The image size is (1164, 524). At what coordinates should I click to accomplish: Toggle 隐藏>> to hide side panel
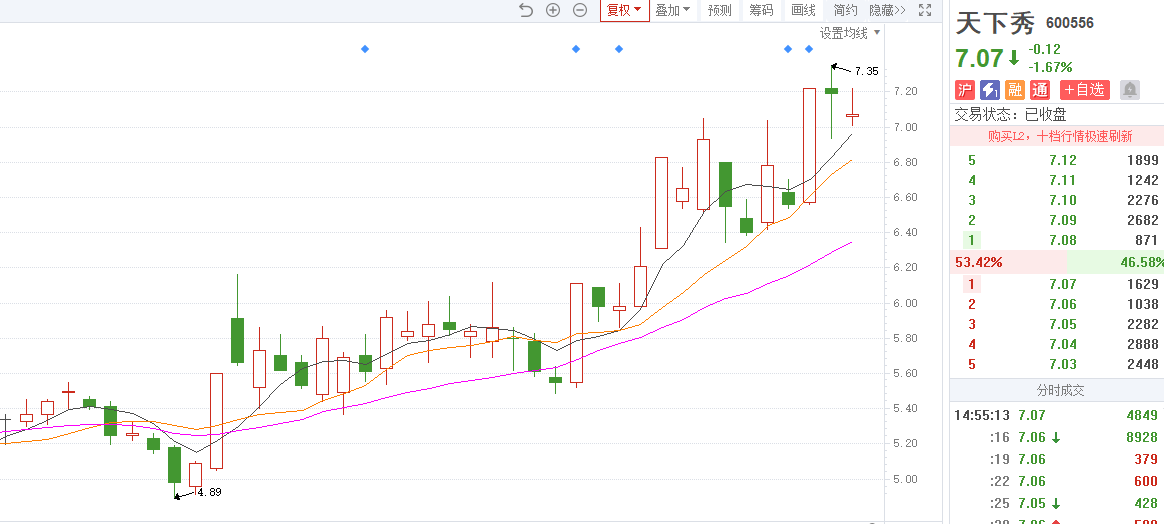coord(886,10)
